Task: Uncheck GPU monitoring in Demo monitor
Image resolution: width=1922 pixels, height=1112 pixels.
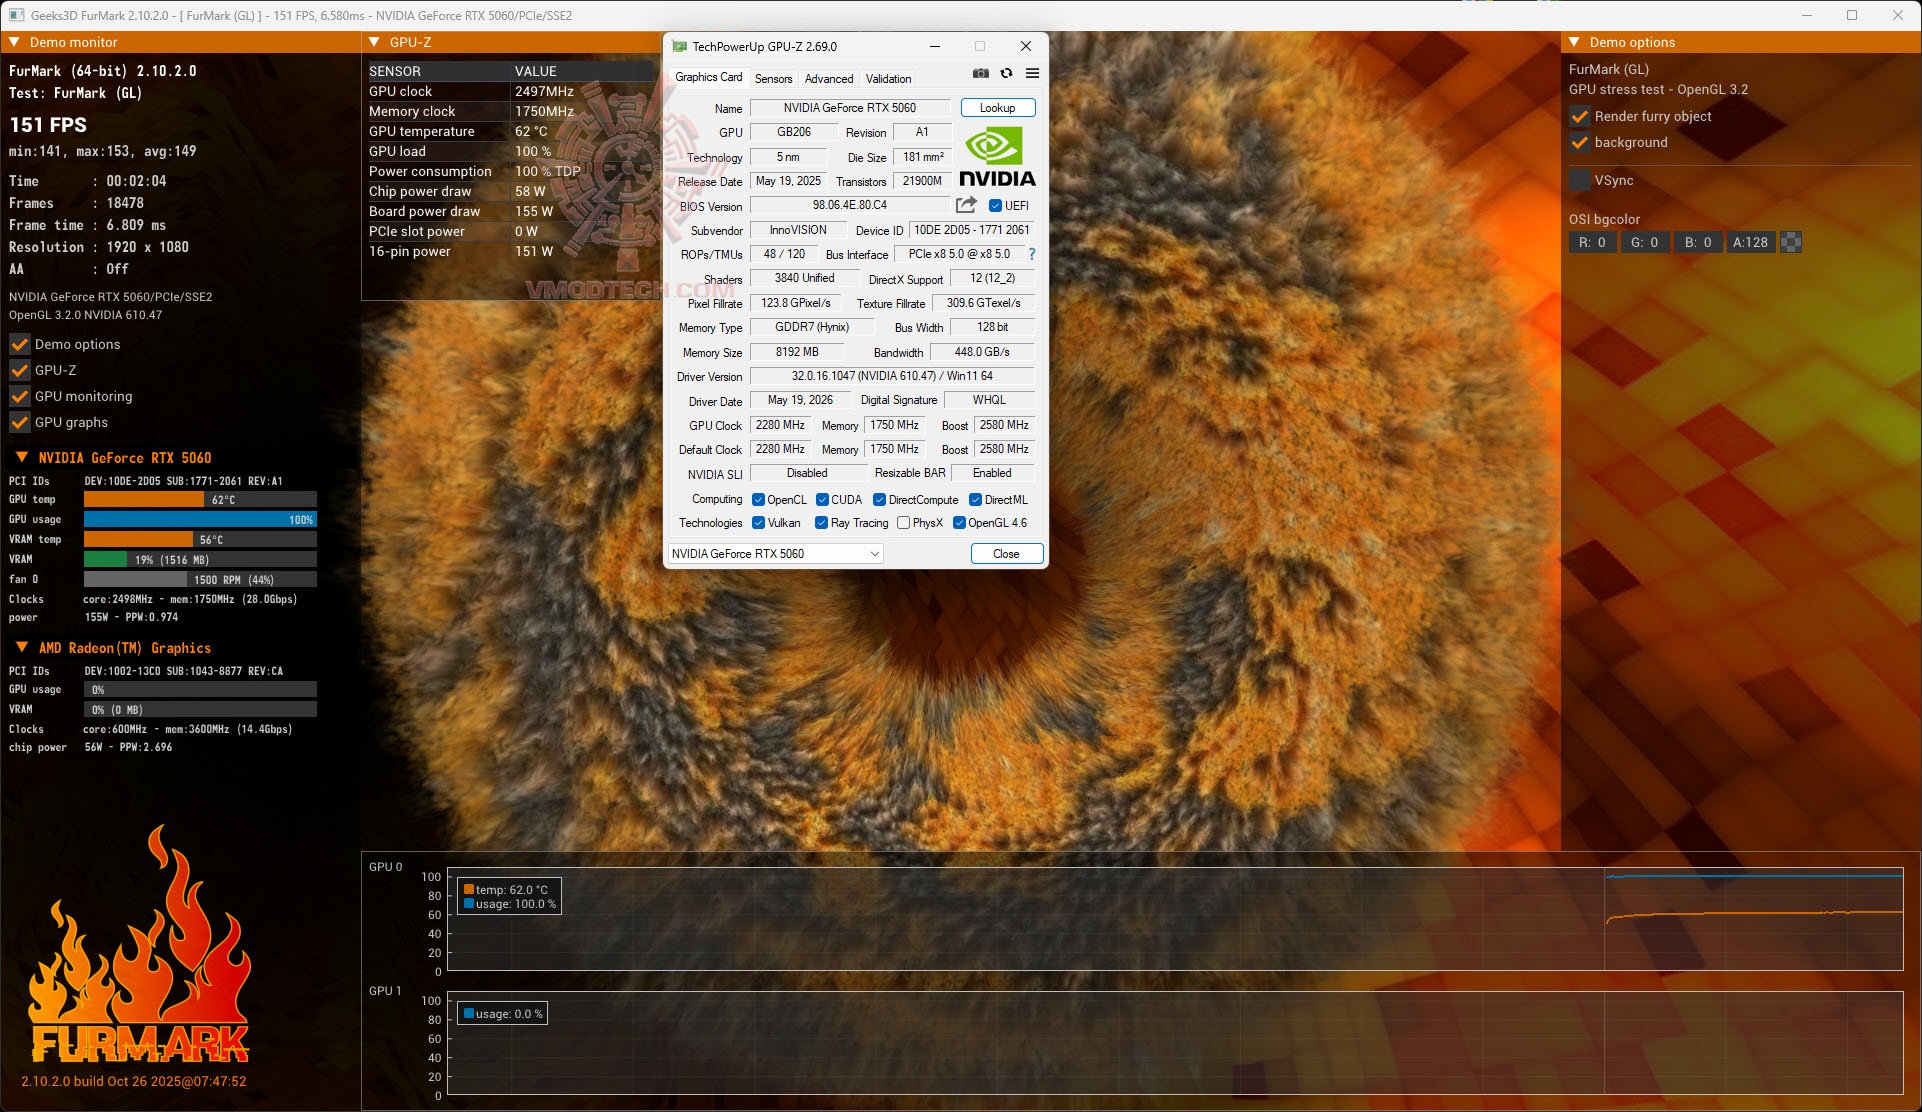Action: tap(20, 396)
